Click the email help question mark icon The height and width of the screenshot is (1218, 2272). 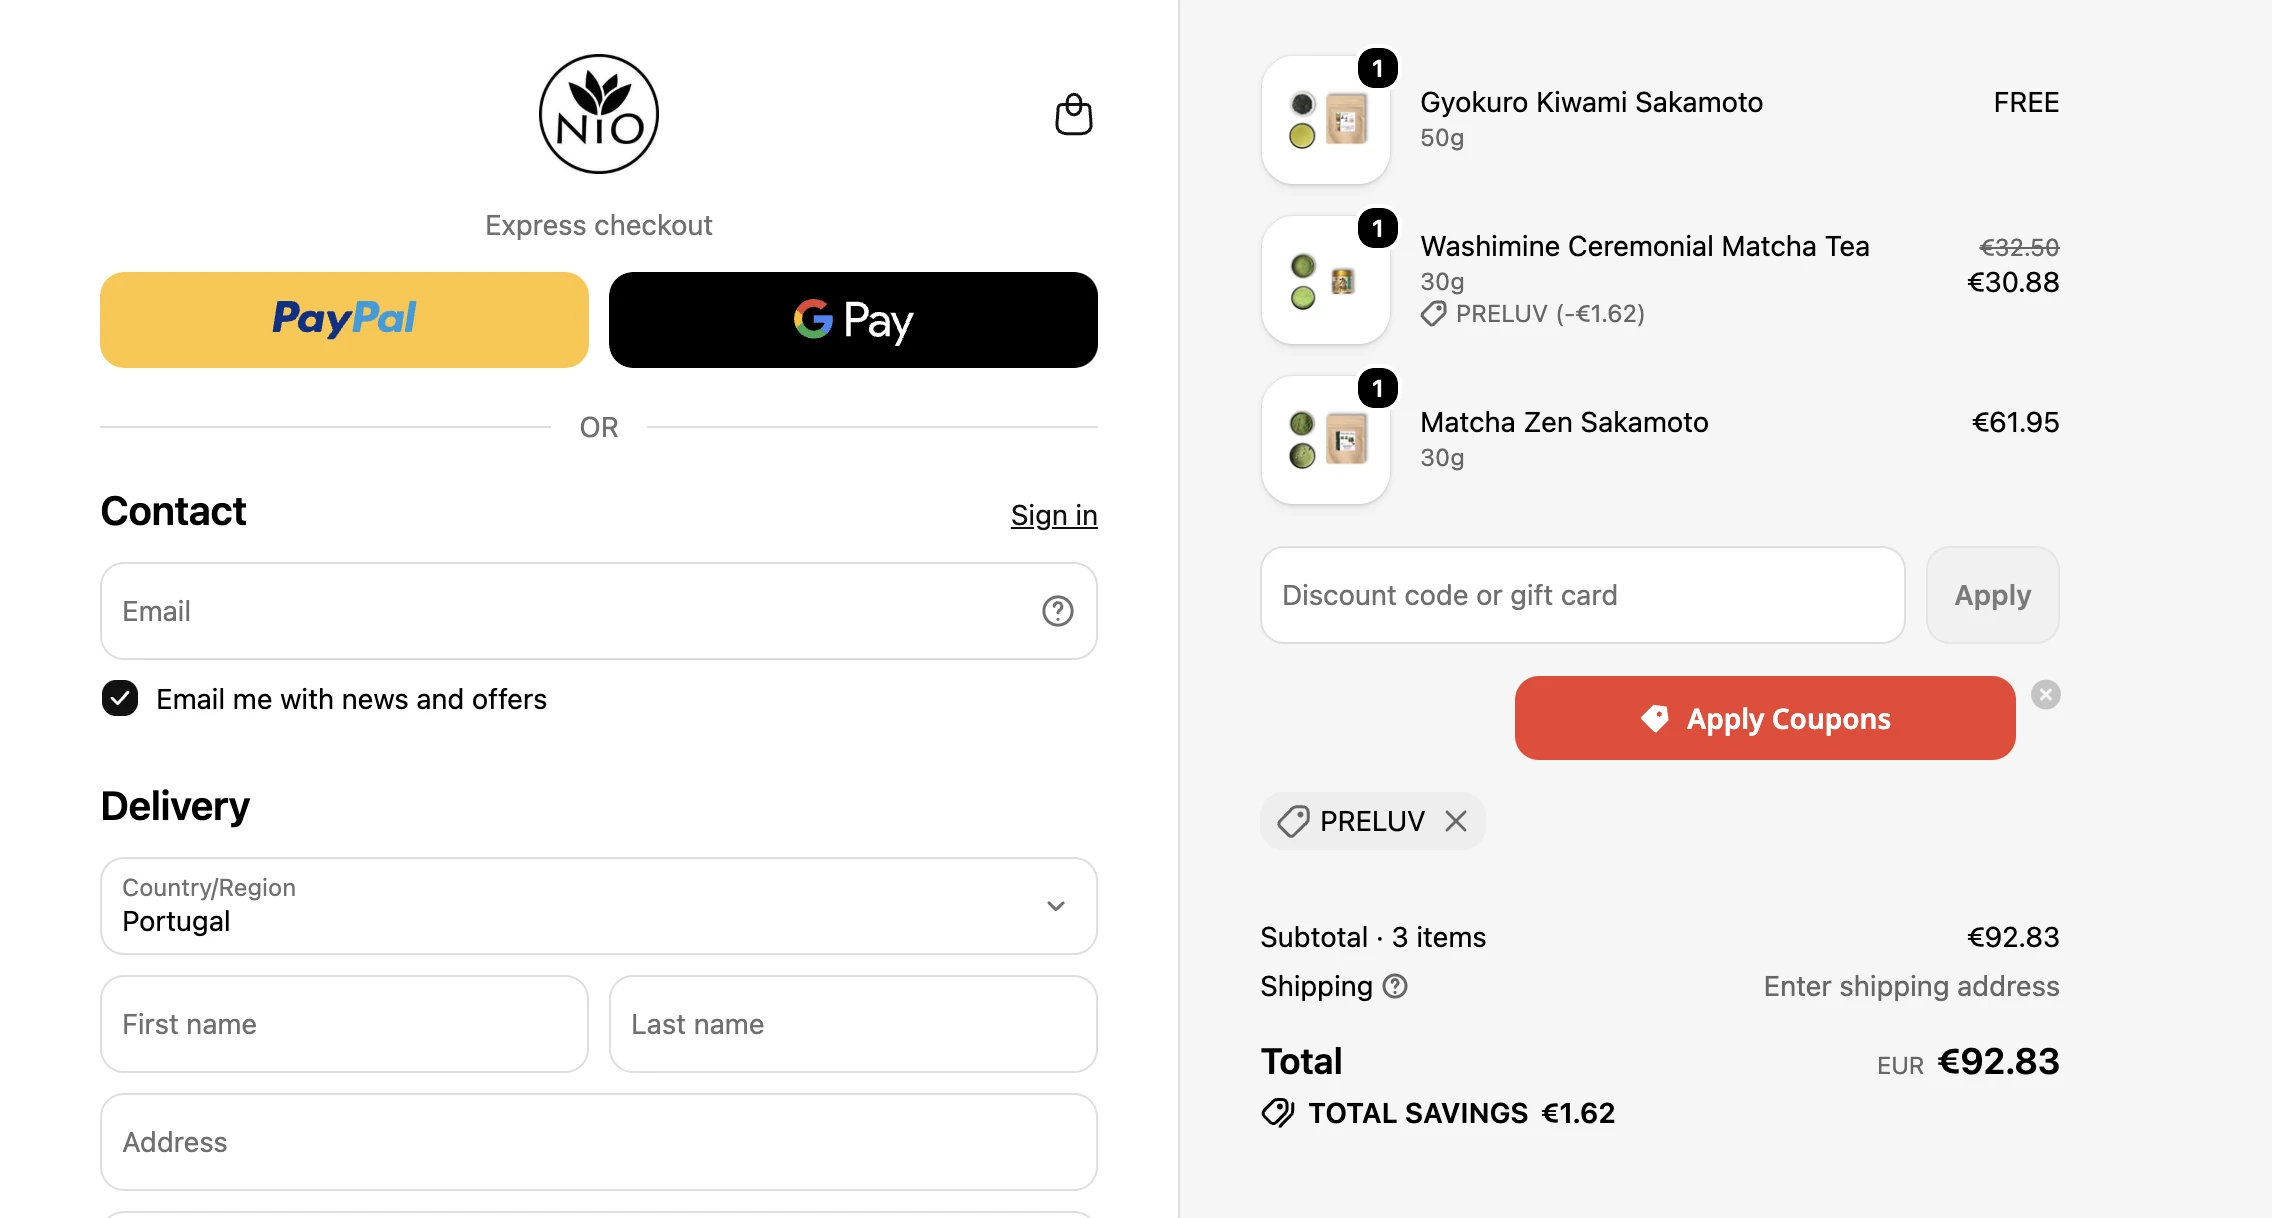tap(1057, 611)
